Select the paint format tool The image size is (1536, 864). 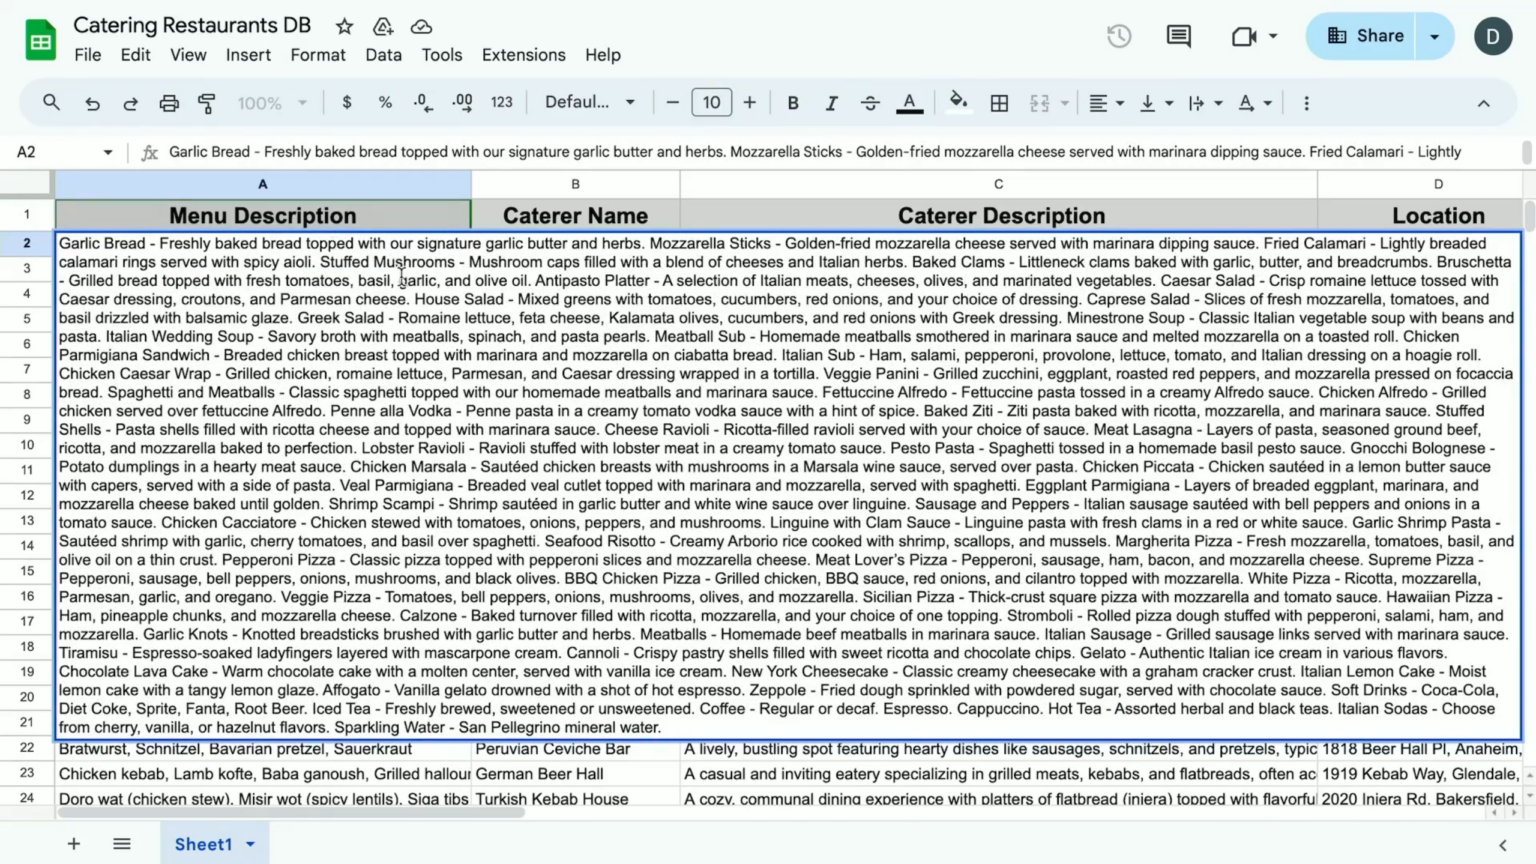point(207,103)
